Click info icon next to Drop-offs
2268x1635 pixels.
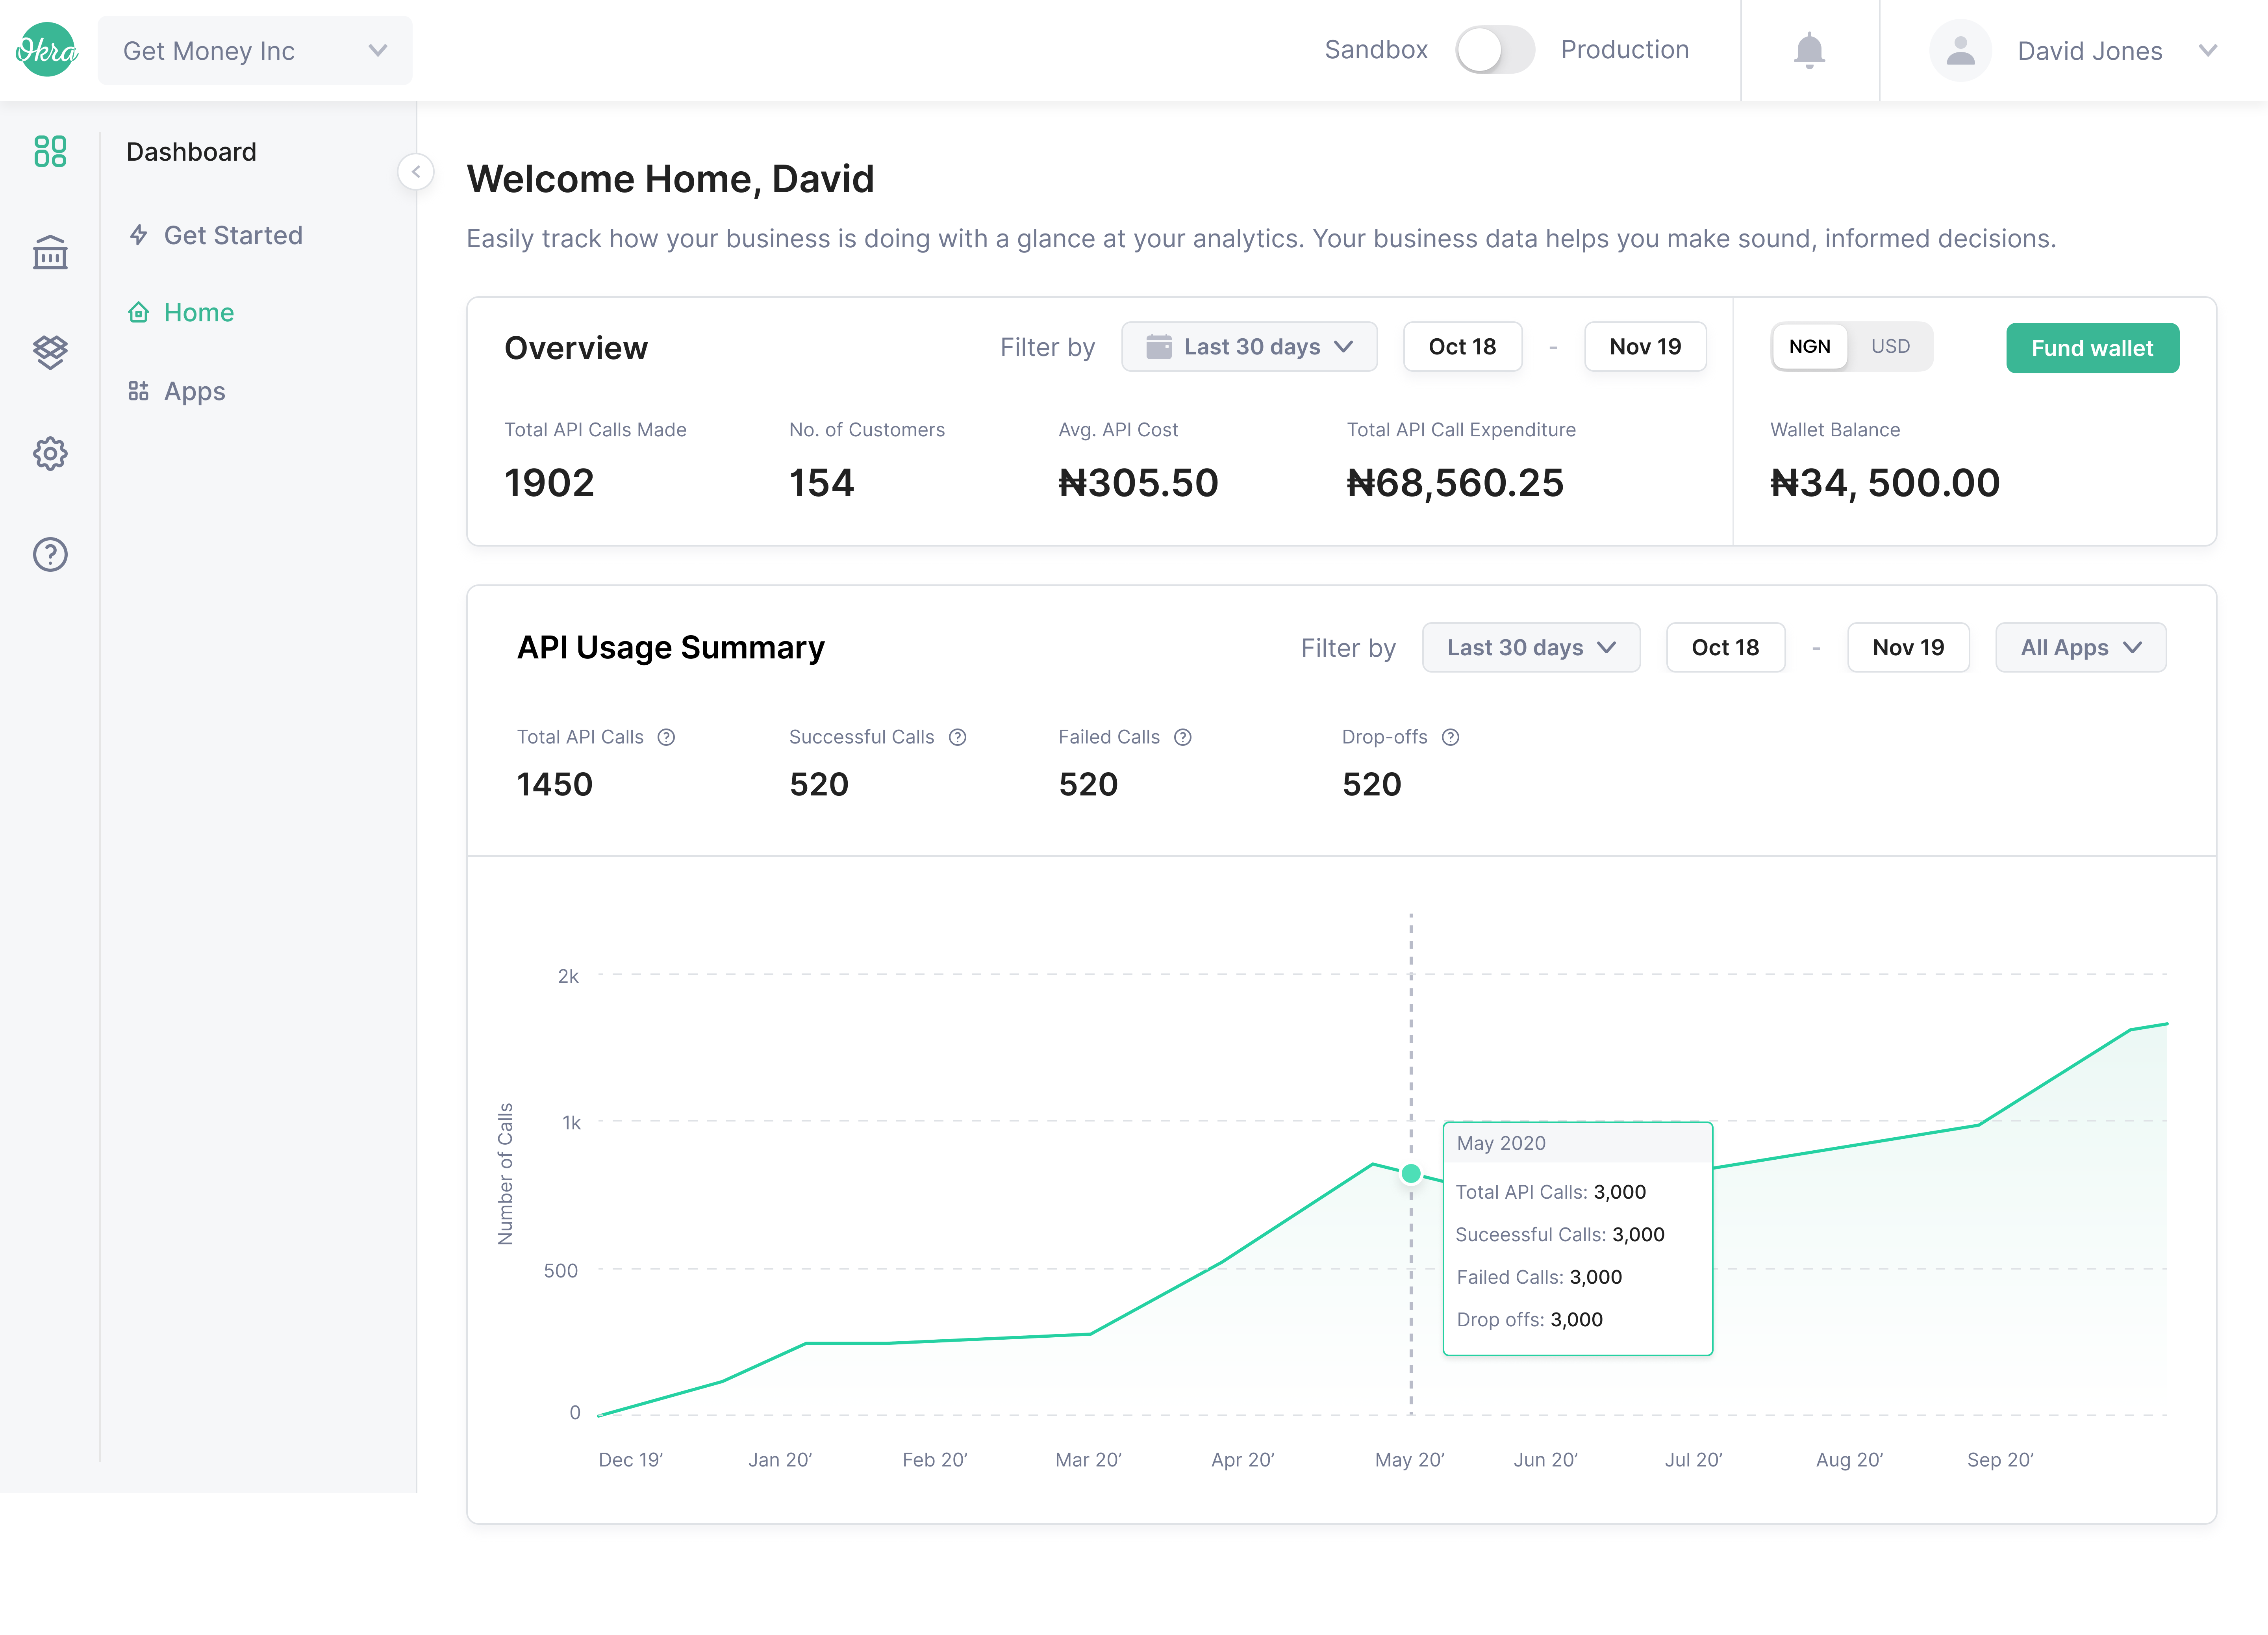(x=1451, y=737)
